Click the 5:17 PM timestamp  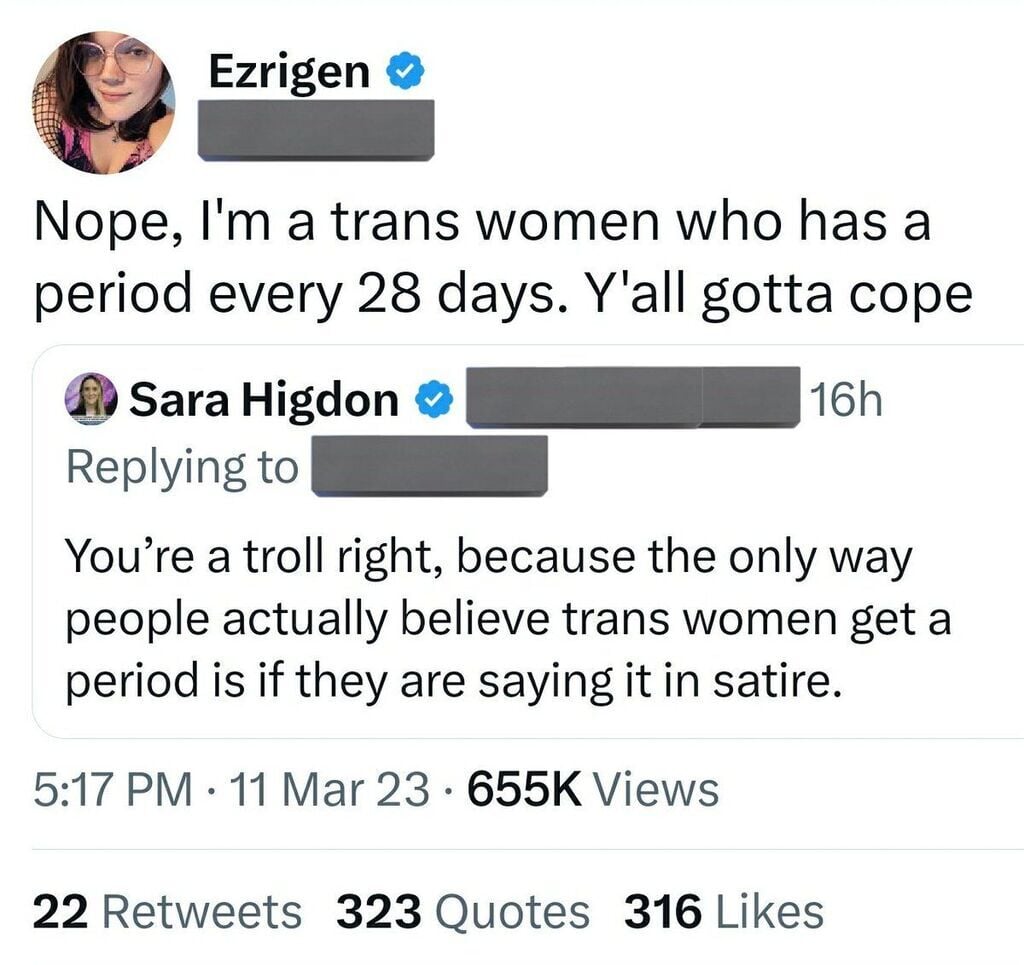coord(112,789)
